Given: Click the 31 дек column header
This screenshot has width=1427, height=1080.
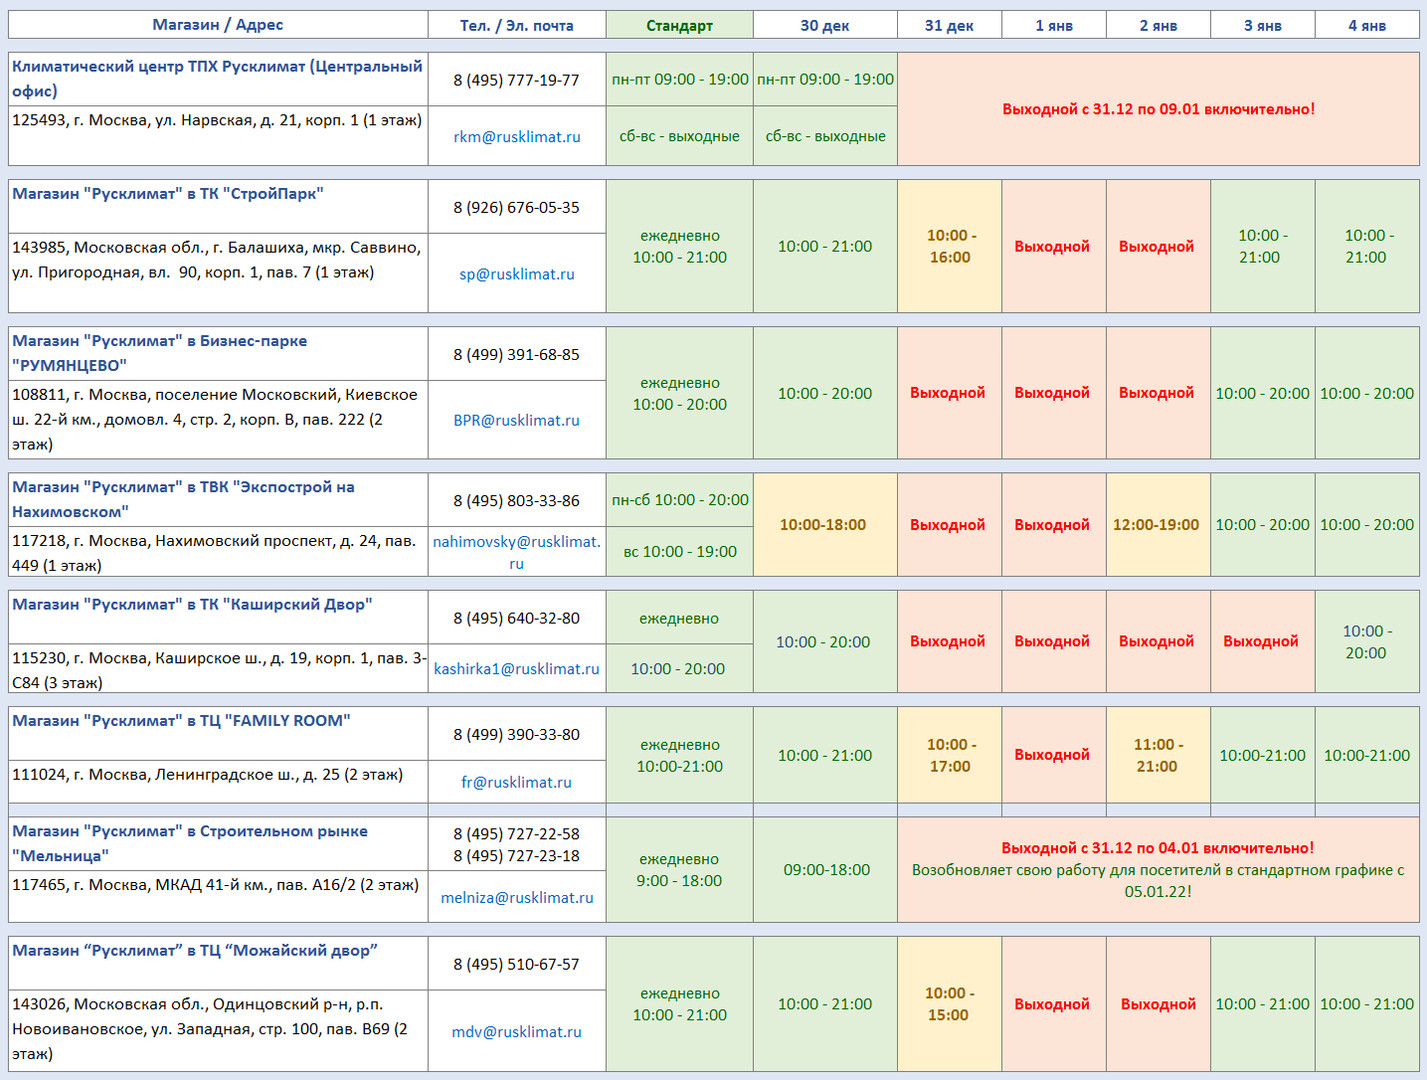Looking at the screenshot, I should [x=949, y=26].
